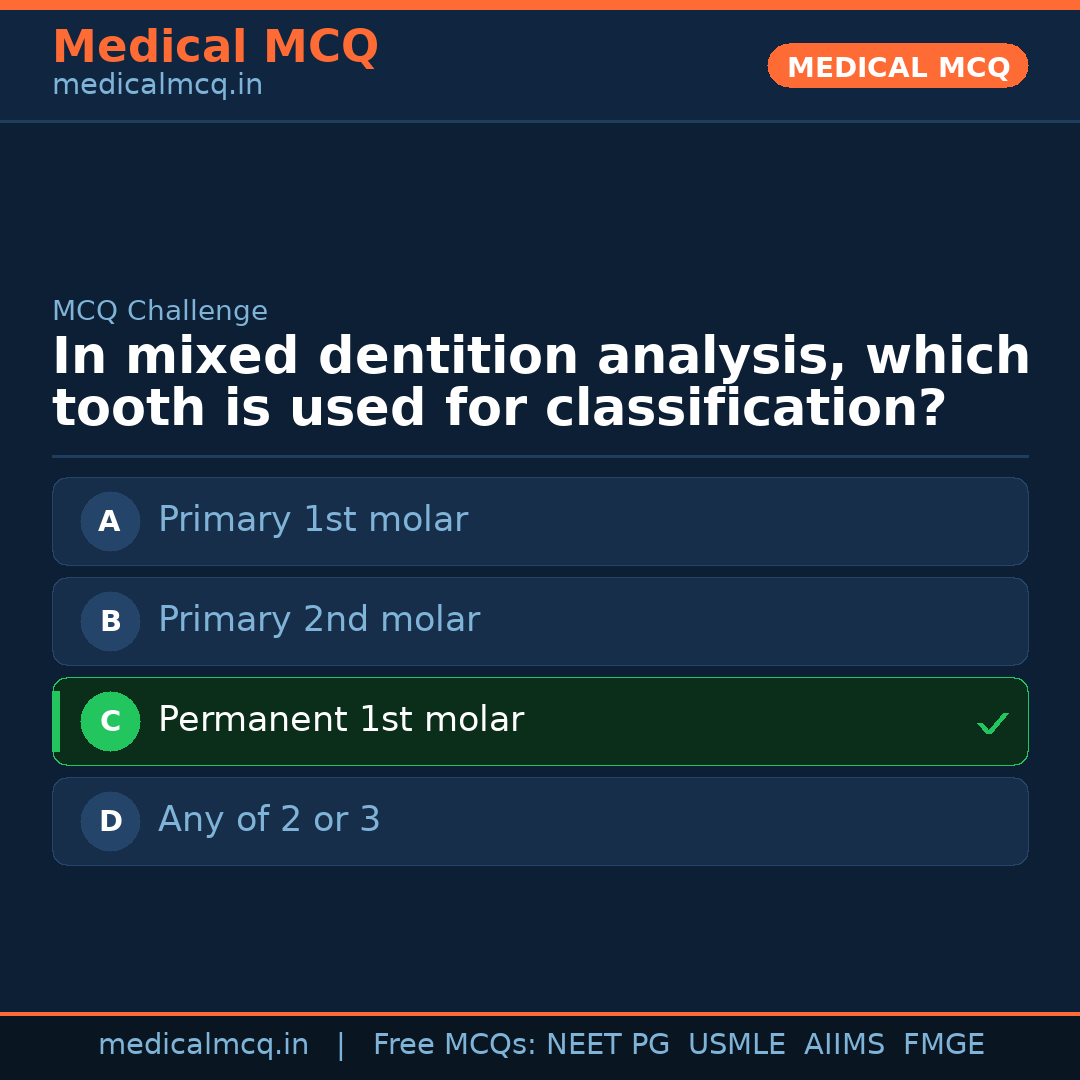Click the NEET PG footer item
This screenshot has width=1080, height=1080.
(607, 1044)
